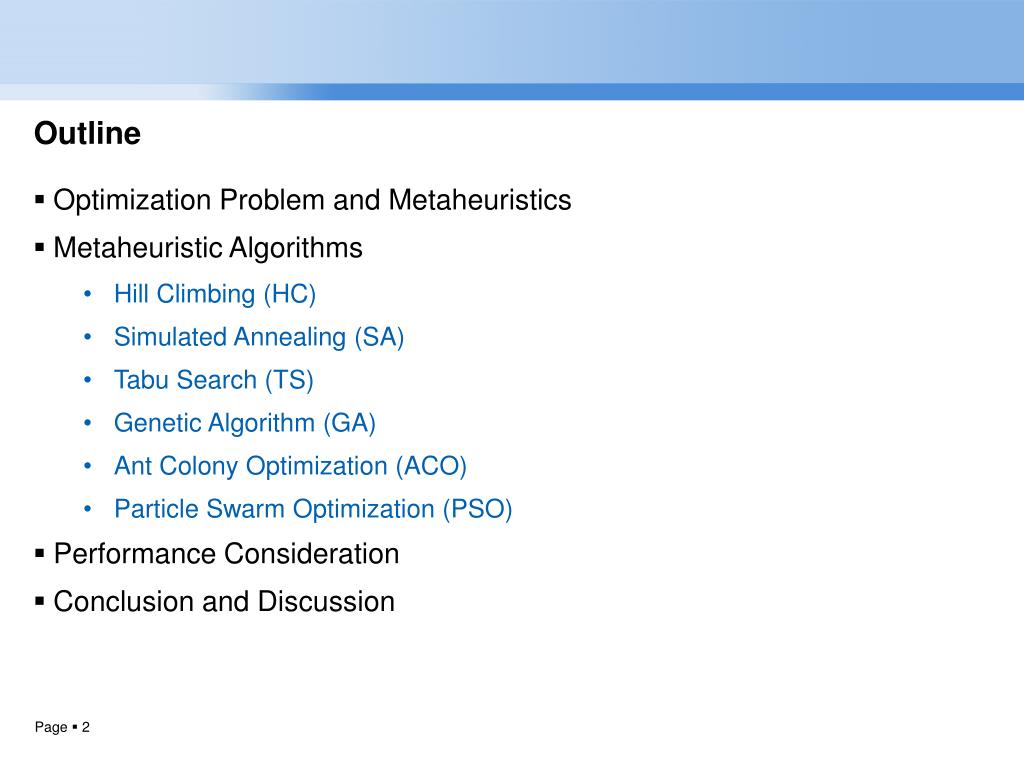Click the round bullet beside Hill Climbing

(x=88, y=294)
